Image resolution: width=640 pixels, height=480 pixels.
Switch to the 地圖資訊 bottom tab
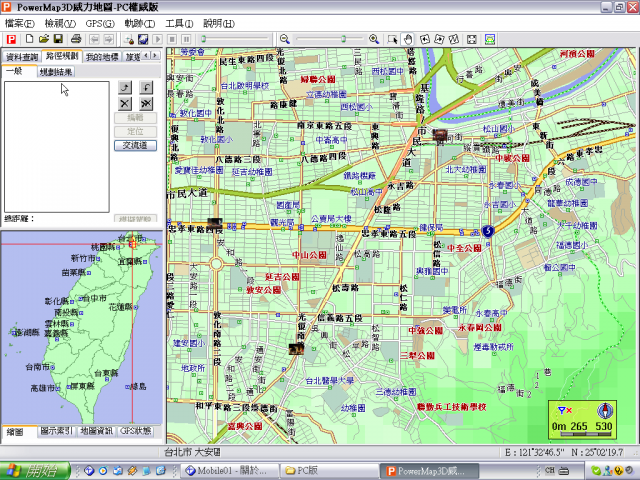96,431
